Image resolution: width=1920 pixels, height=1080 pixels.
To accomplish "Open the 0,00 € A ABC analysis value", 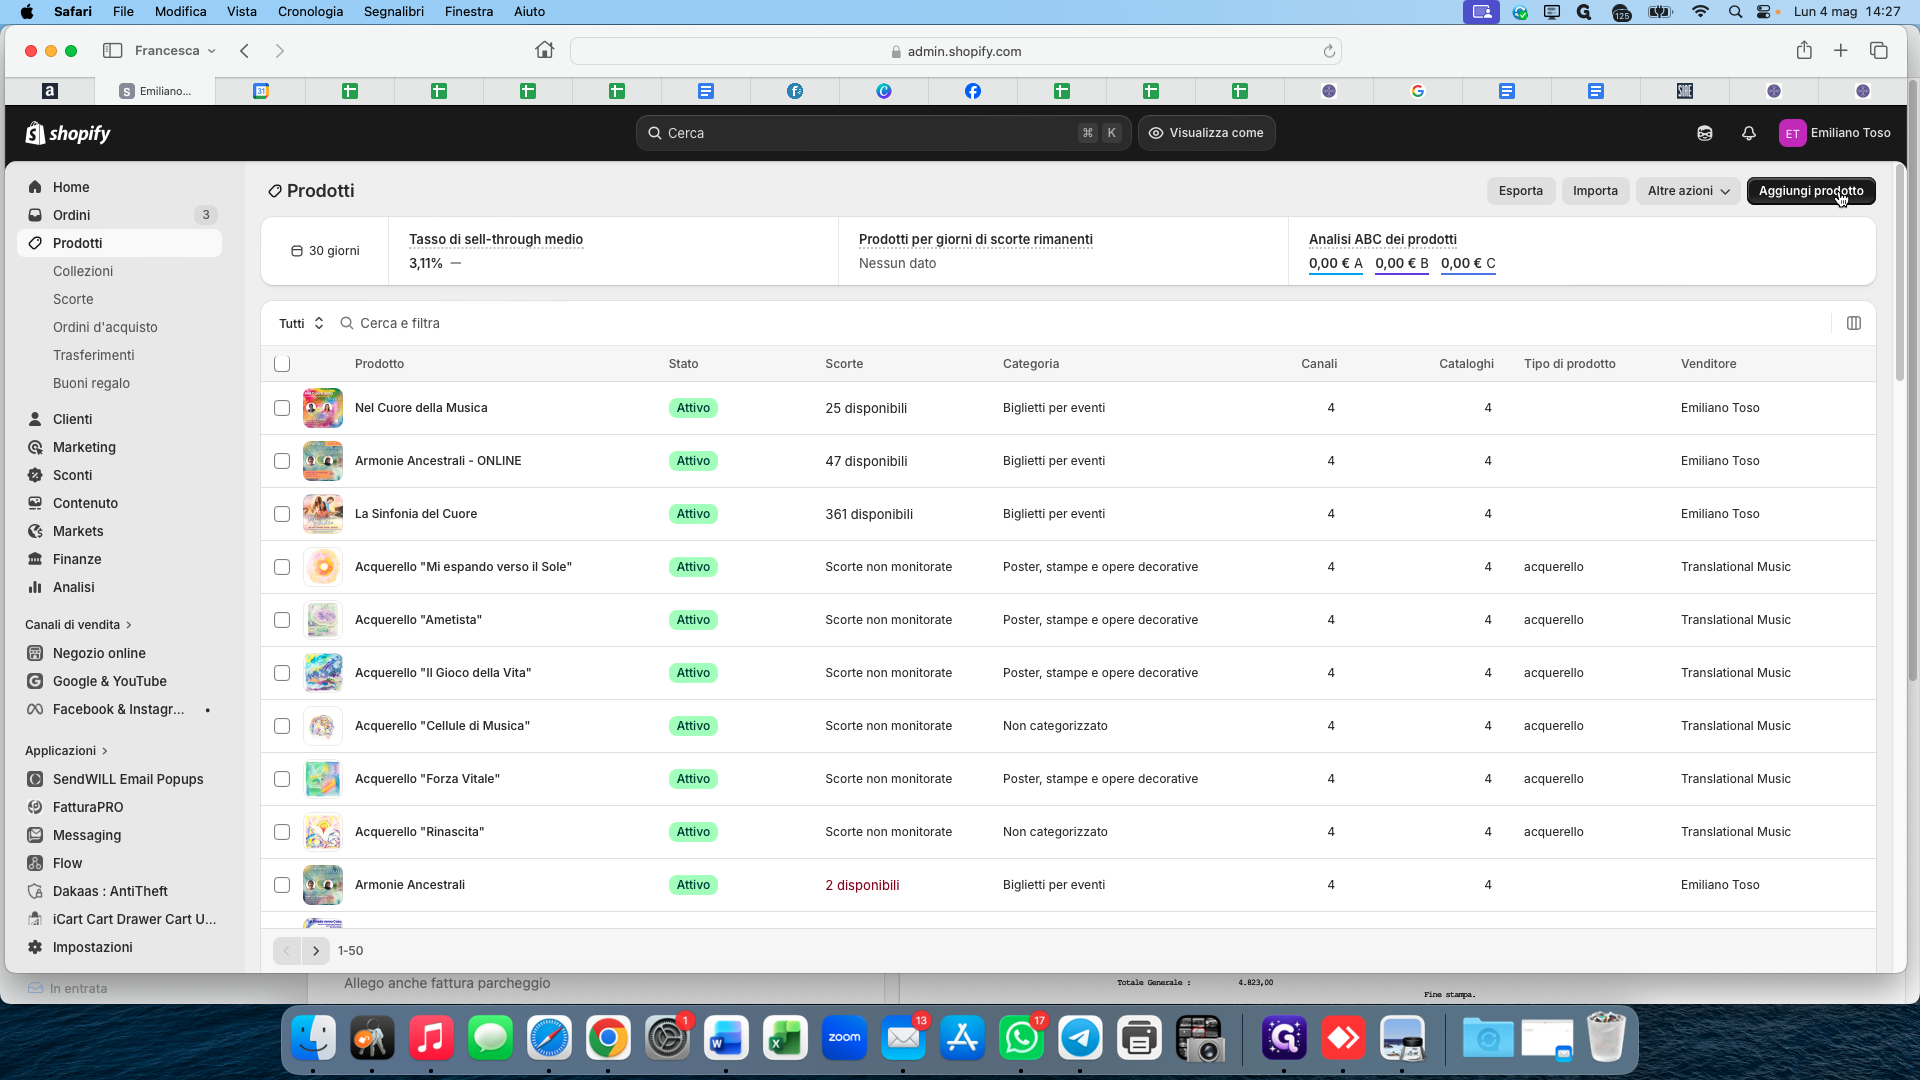I will pos(1336,264).
